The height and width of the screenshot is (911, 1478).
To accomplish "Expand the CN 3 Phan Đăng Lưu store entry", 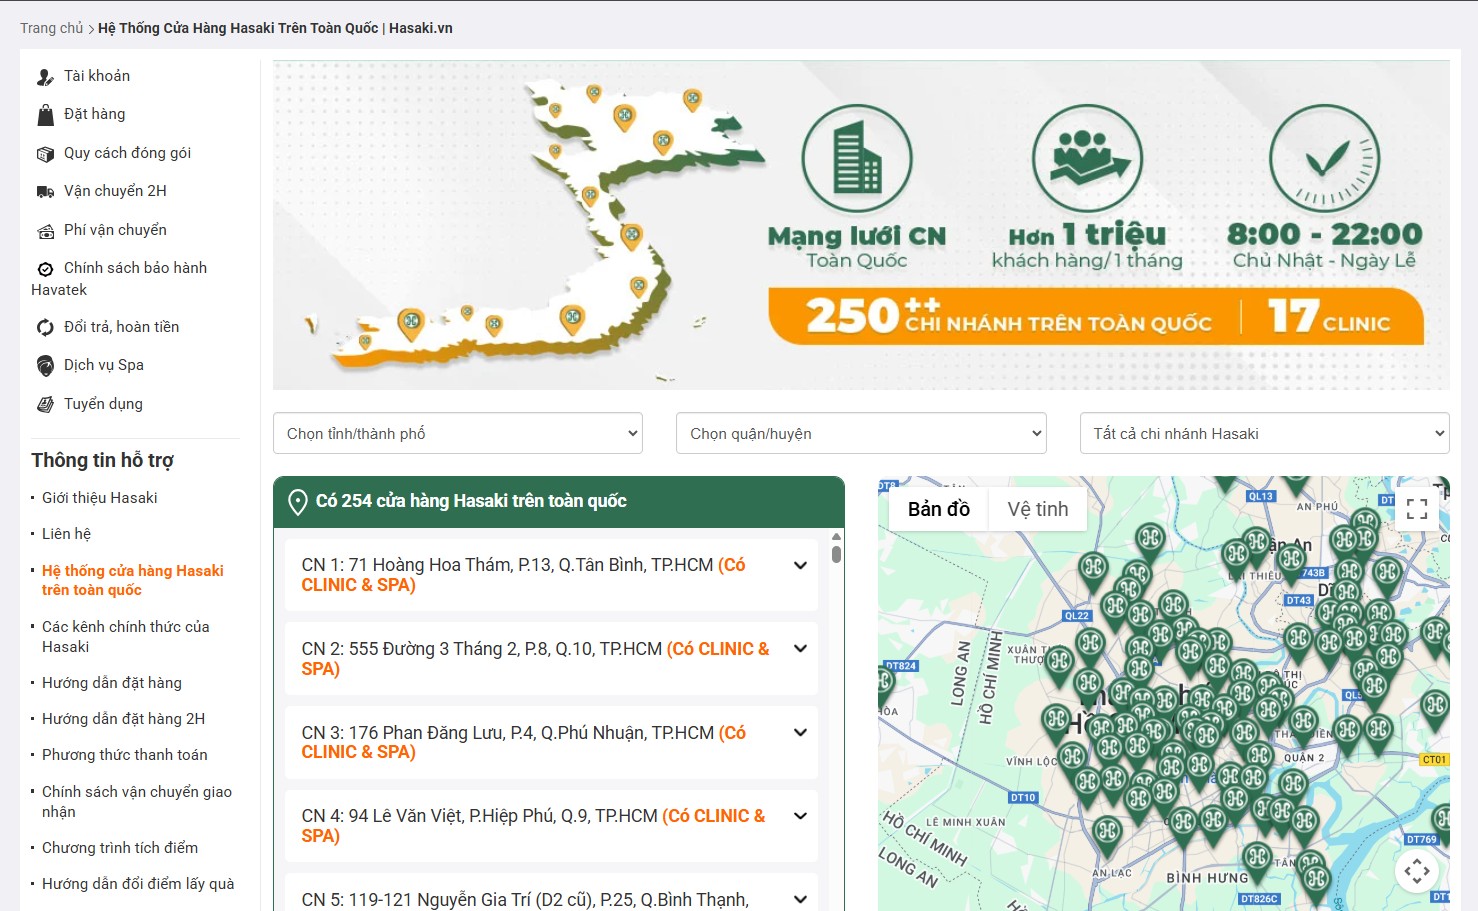I will click(x=800, y=733).
